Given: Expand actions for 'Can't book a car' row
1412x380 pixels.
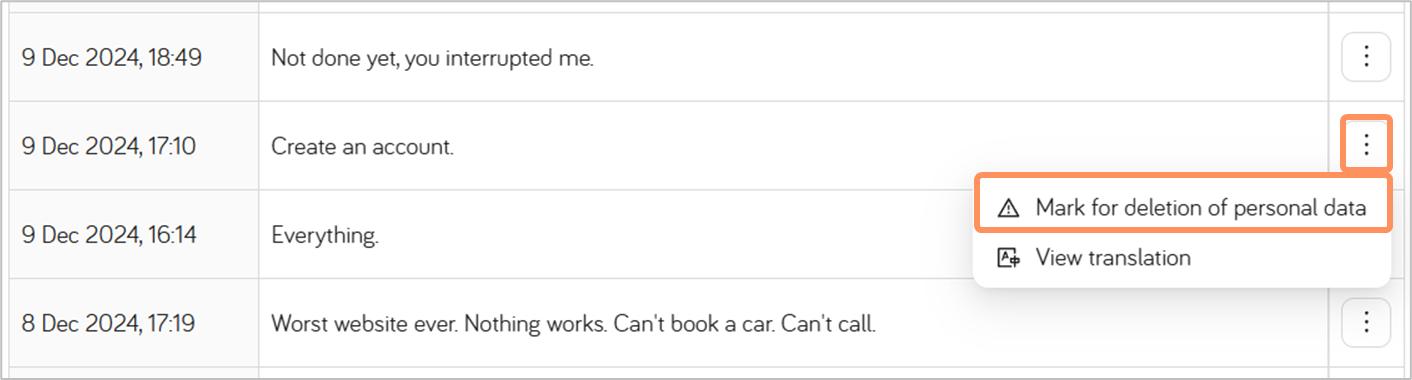Looking at the screenshot, I should (x=1365, y=322).
